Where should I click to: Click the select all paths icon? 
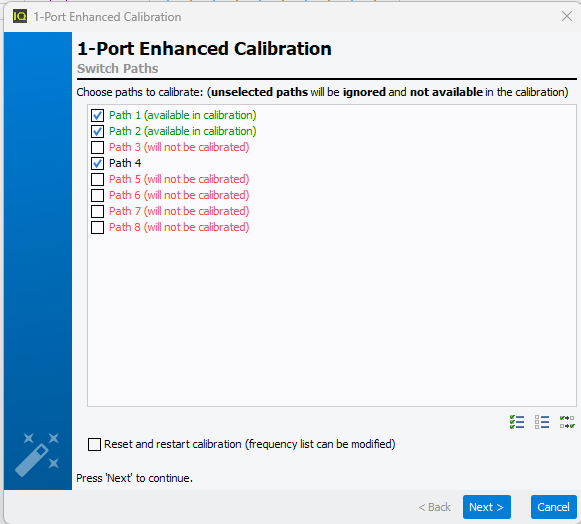pos(517,422)
